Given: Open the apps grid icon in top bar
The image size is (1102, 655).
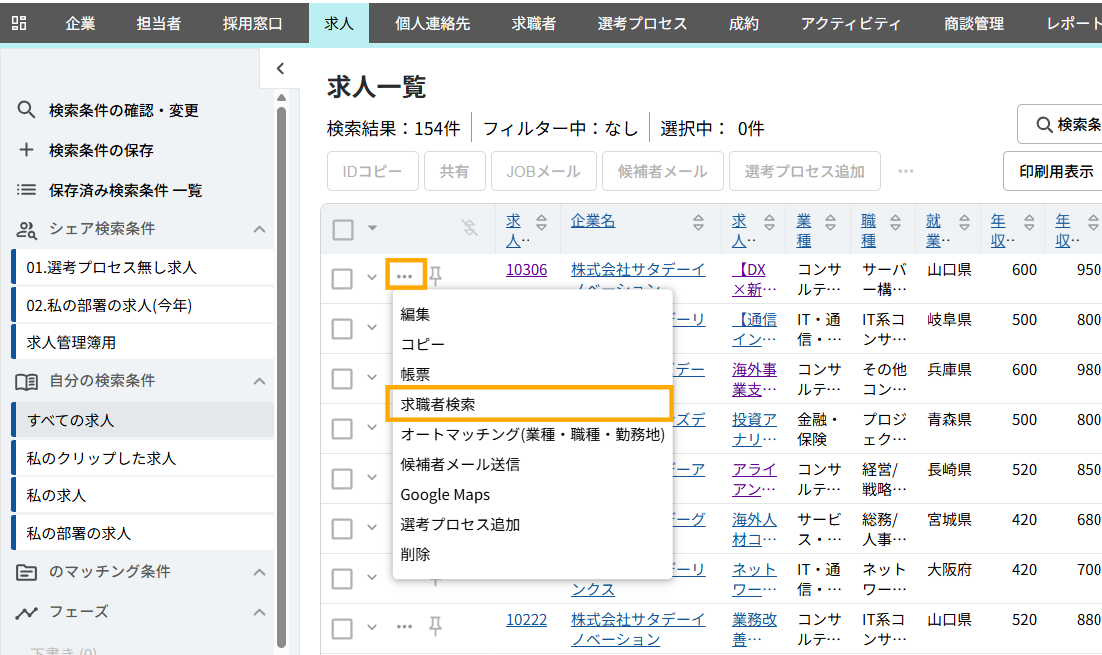Looking at the screenshot, I should 19,23.
